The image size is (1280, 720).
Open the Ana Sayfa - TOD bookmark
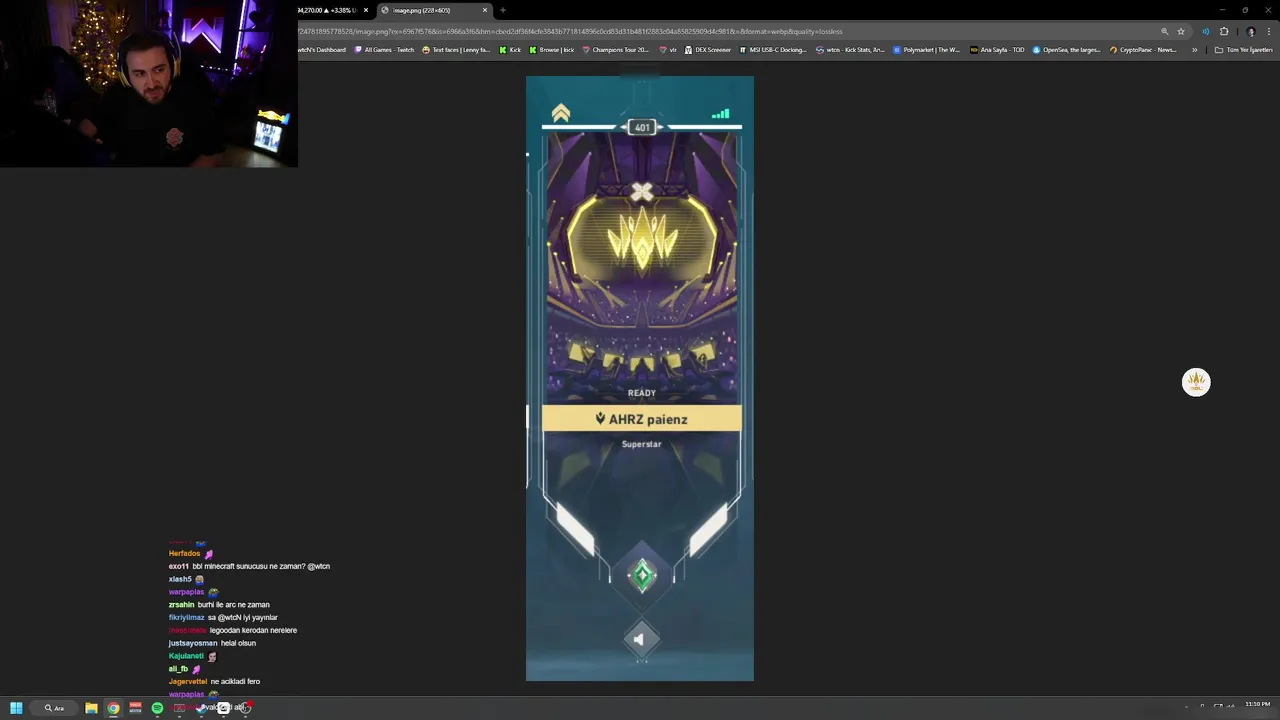point(997,50)
